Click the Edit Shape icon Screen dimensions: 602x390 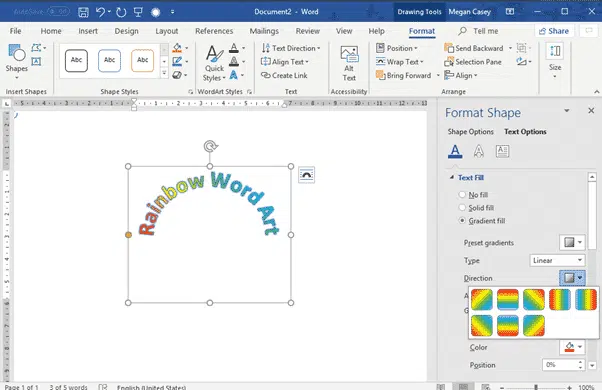tap(36, 48)
